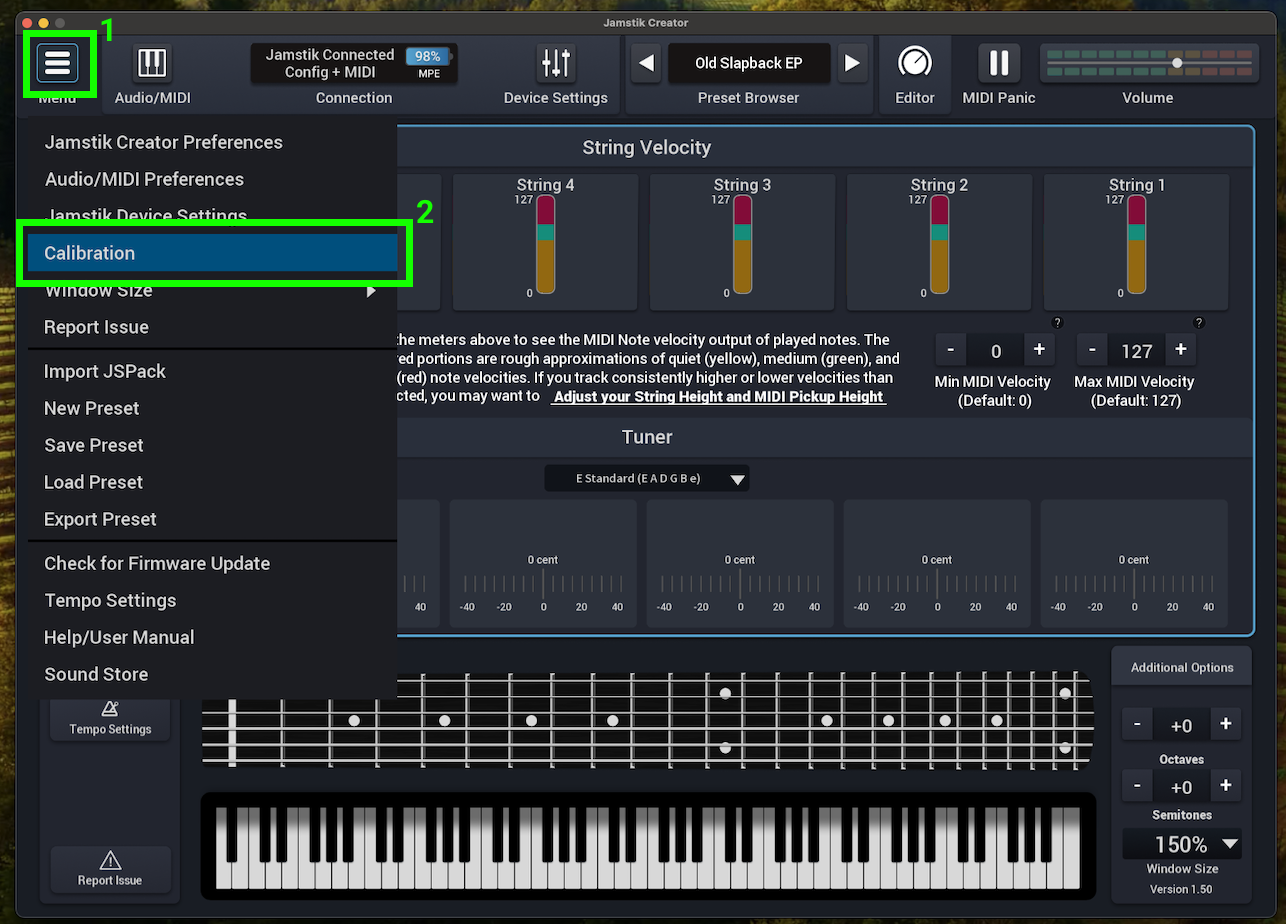Decrease Max MIDI Velocity with minus
The height and width of the screenshot is (924, 1286).
tap(1093, 350)
